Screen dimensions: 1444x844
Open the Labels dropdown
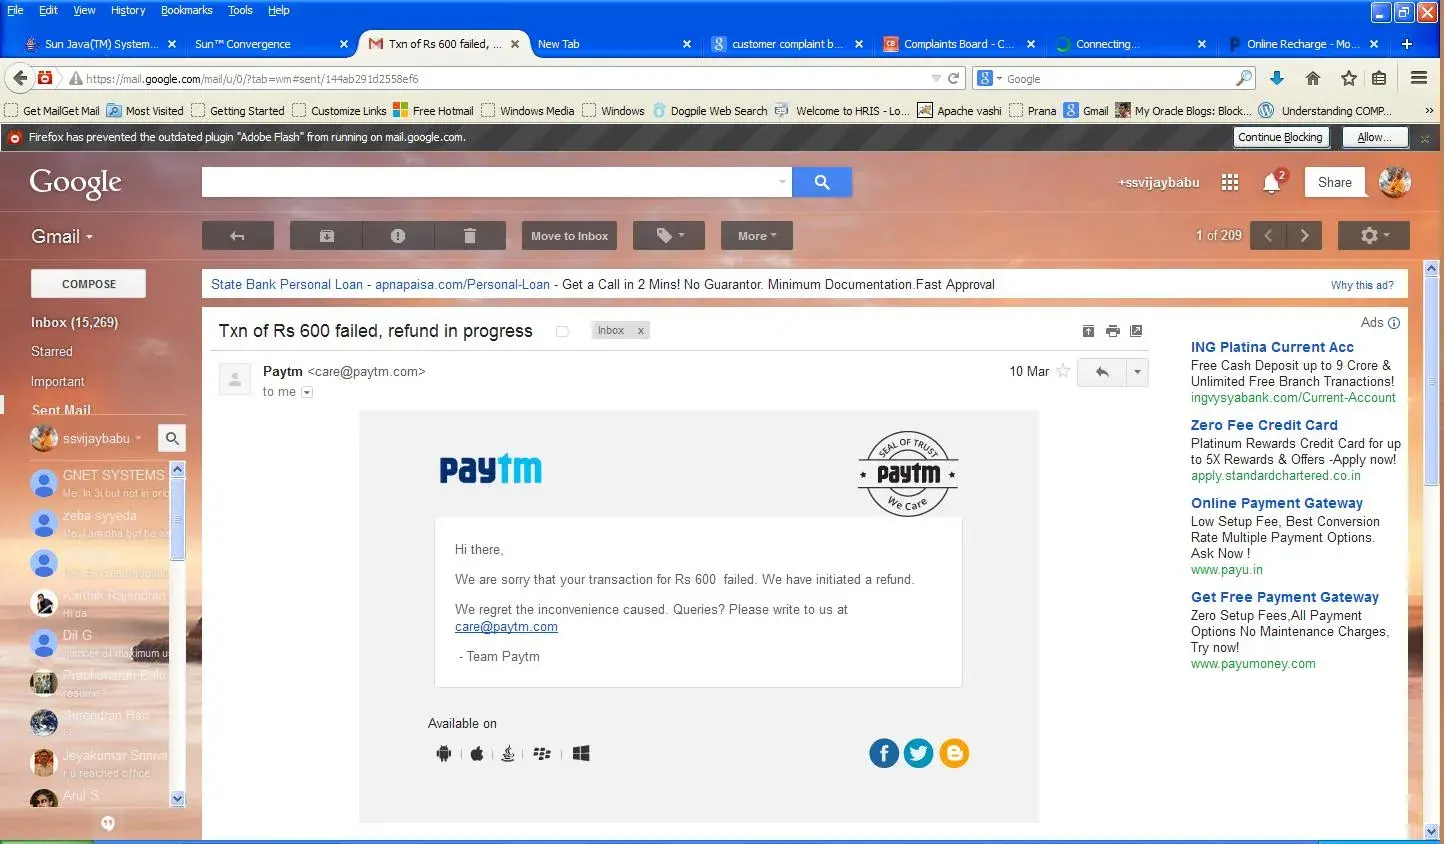[669, 236]
